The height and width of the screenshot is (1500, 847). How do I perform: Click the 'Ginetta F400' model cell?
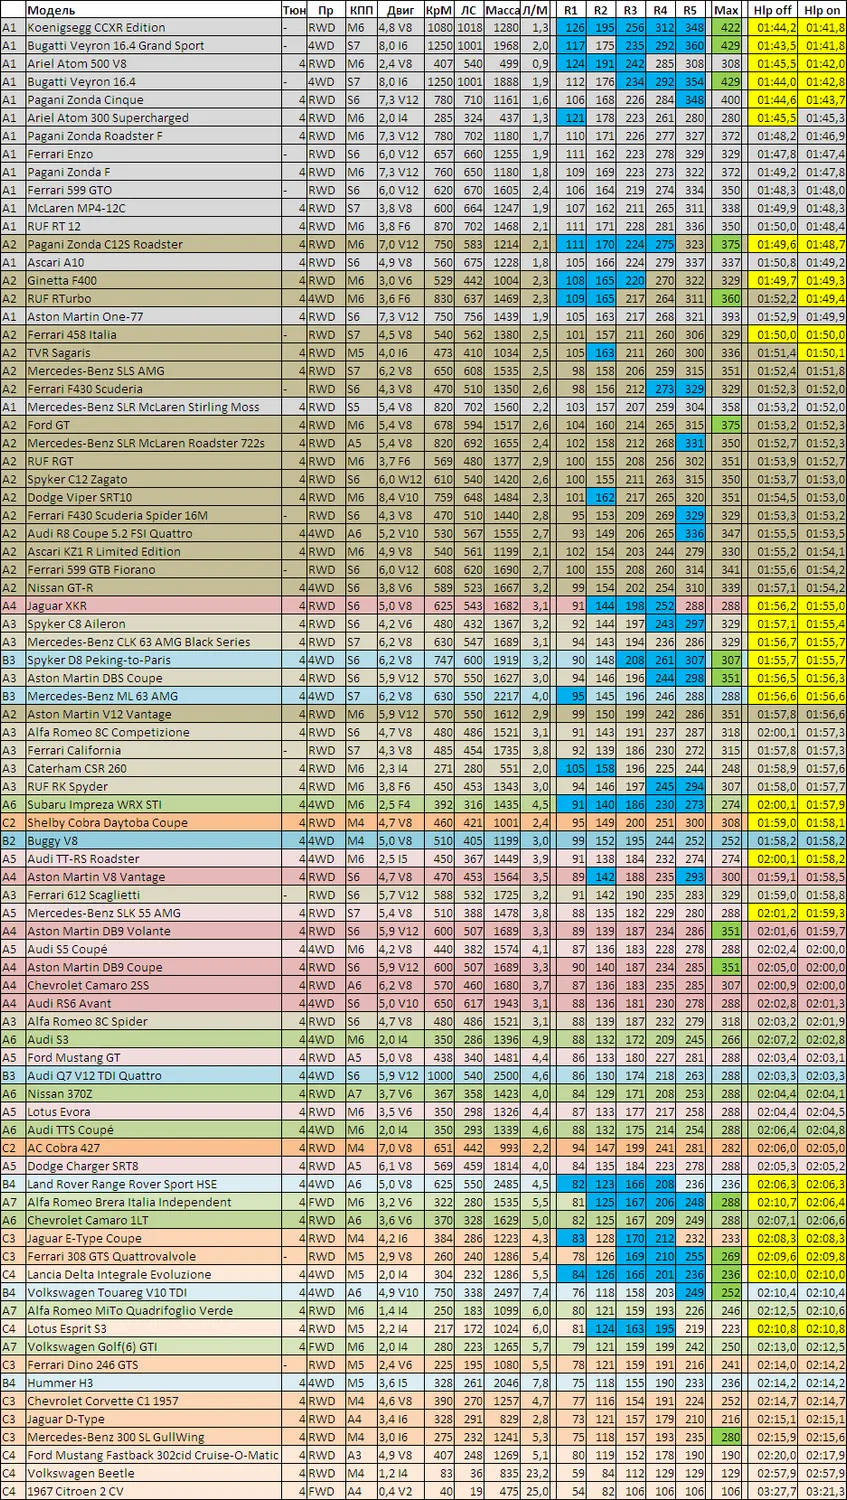click(152, 281)
